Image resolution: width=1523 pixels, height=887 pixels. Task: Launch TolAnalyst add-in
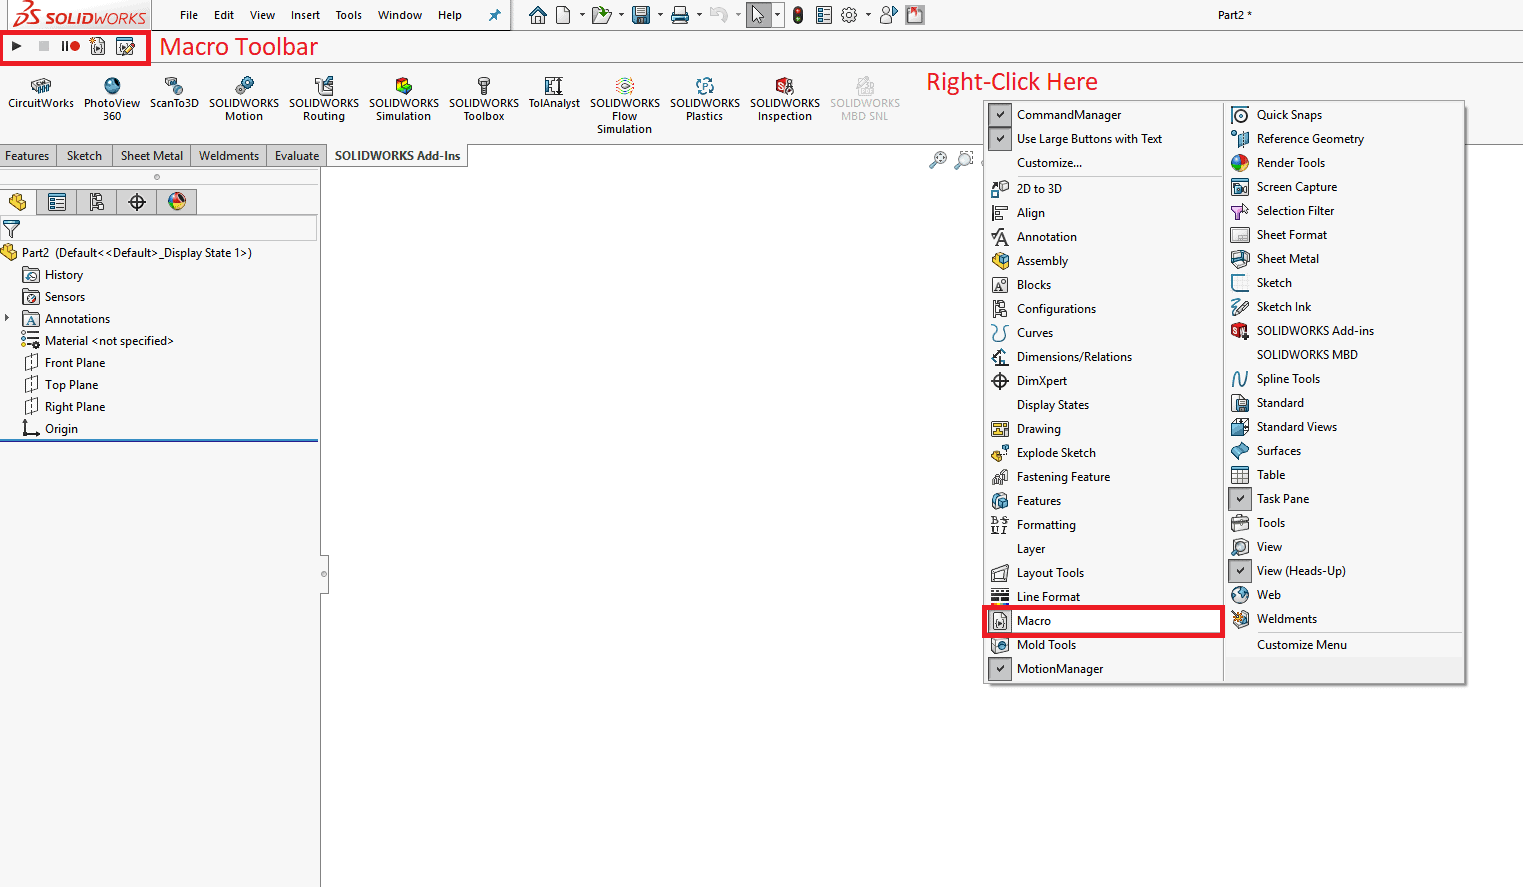click(554, 95)
